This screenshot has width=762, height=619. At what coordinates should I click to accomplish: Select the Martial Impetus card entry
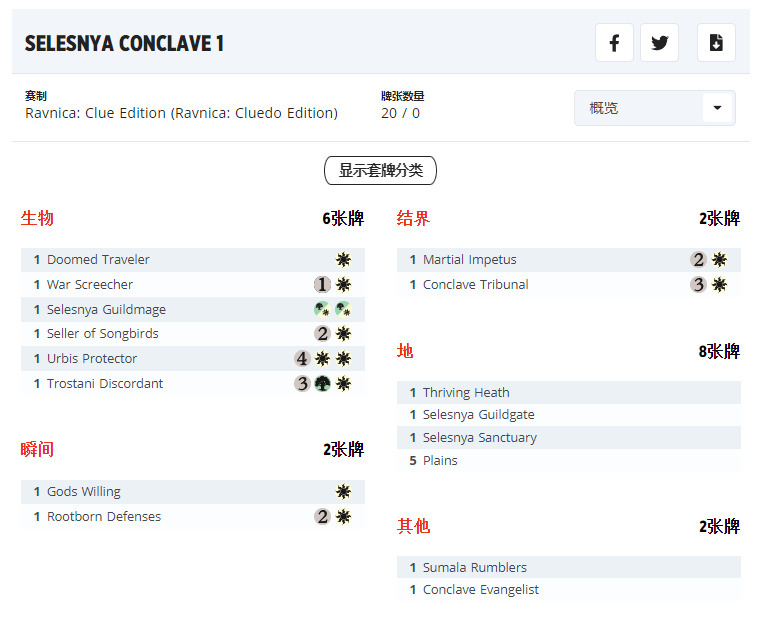(x=469, y=260)
